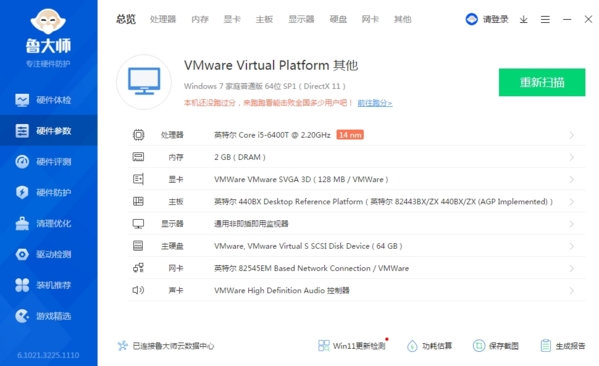Switch to the 总览 tab

pyautogui.click(x=126, y=19)
